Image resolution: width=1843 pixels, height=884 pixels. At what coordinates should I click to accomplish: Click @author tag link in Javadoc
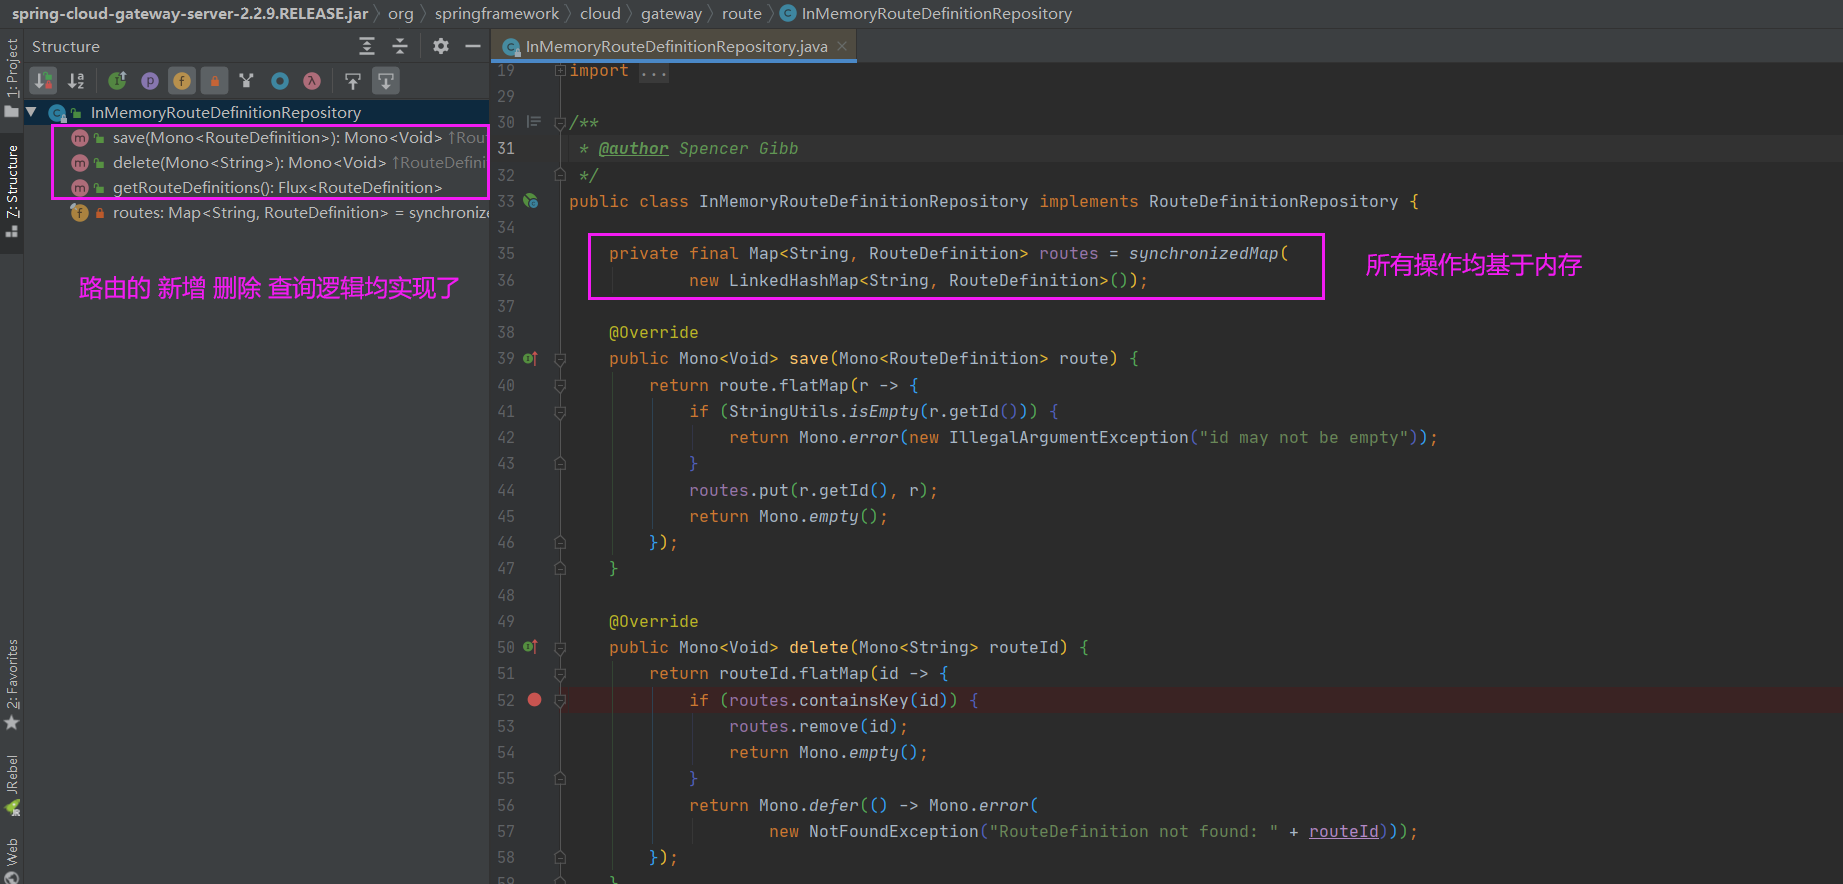coord(634,148)
